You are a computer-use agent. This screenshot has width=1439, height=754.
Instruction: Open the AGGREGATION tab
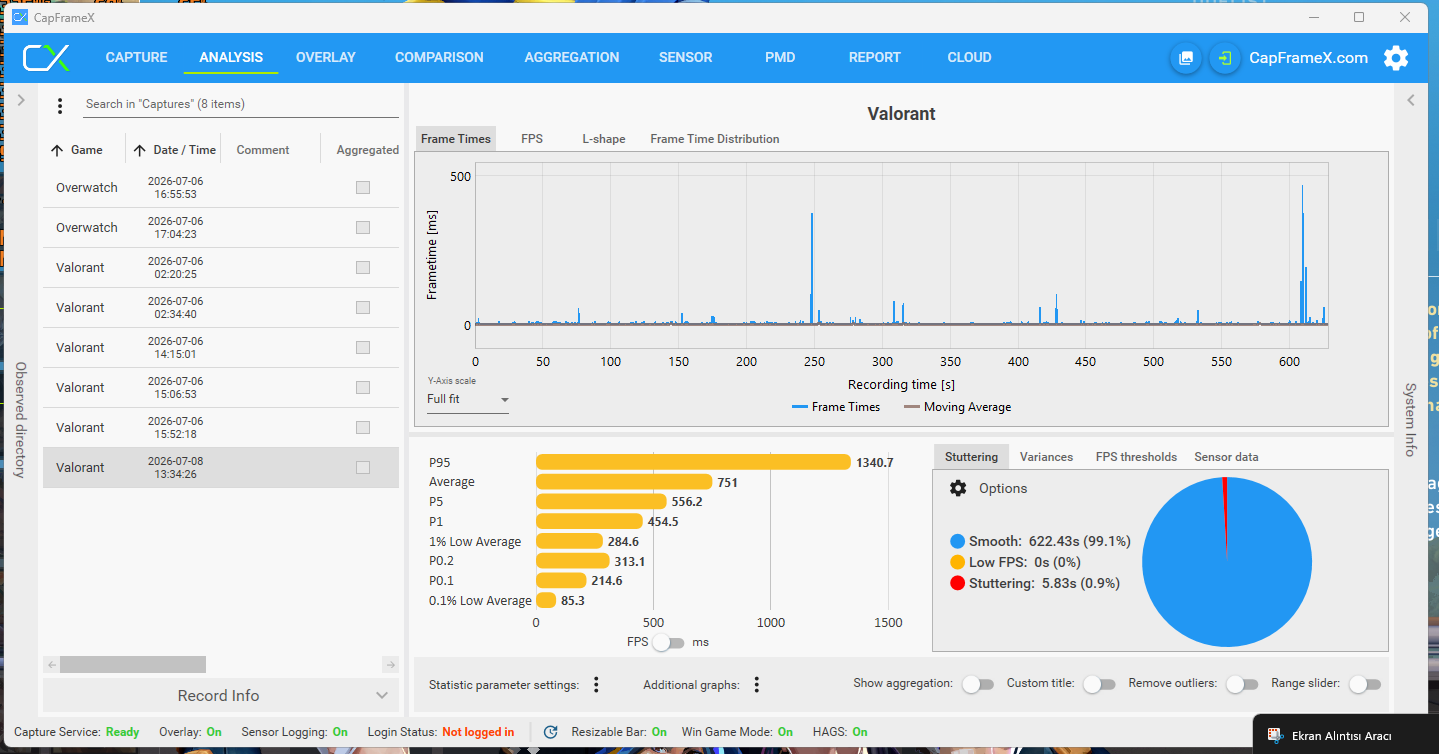[572, 58]
